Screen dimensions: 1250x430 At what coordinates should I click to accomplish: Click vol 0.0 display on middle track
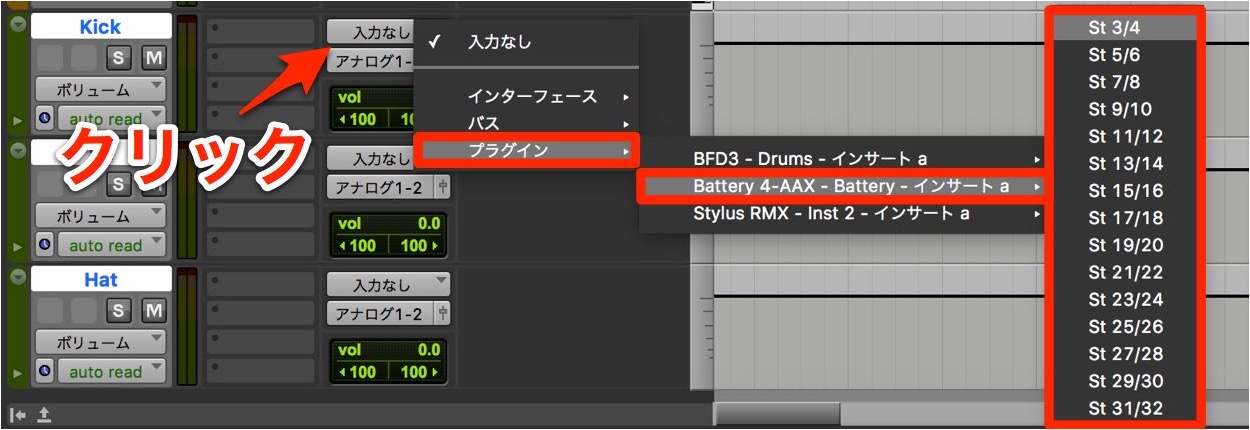(388, 223)
